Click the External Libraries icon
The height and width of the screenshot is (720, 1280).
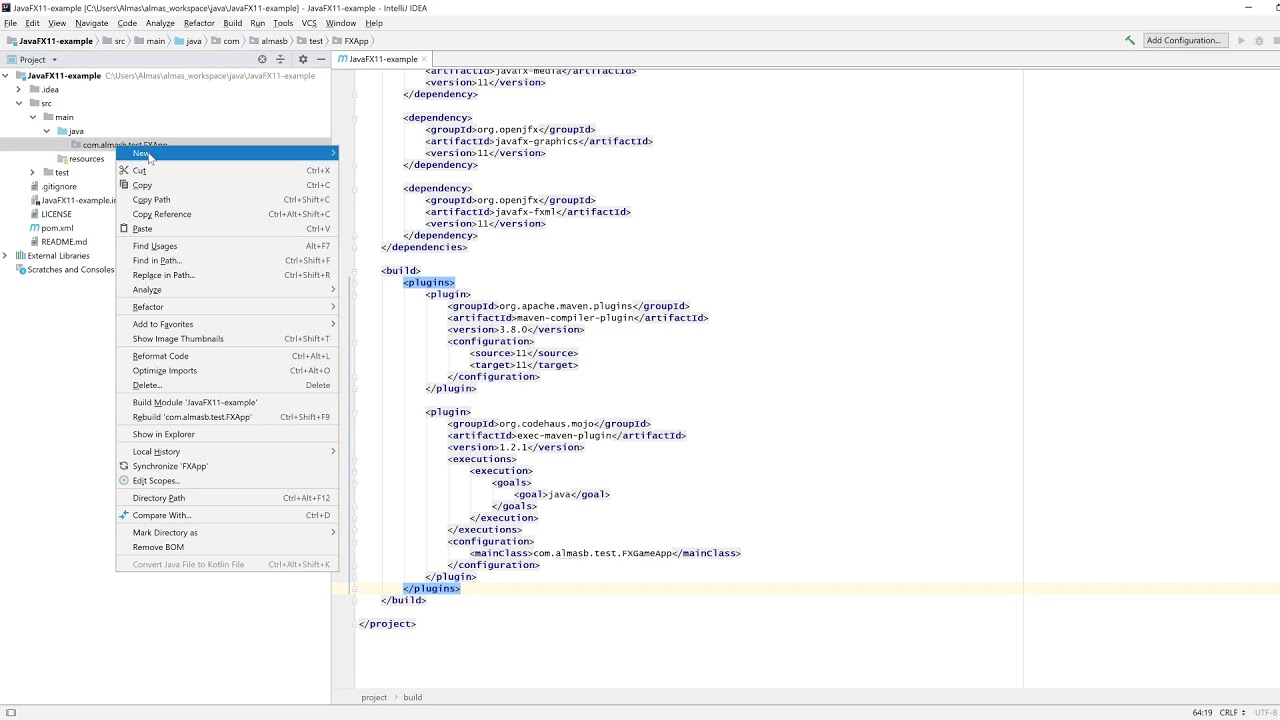click(x=20, y=256)
